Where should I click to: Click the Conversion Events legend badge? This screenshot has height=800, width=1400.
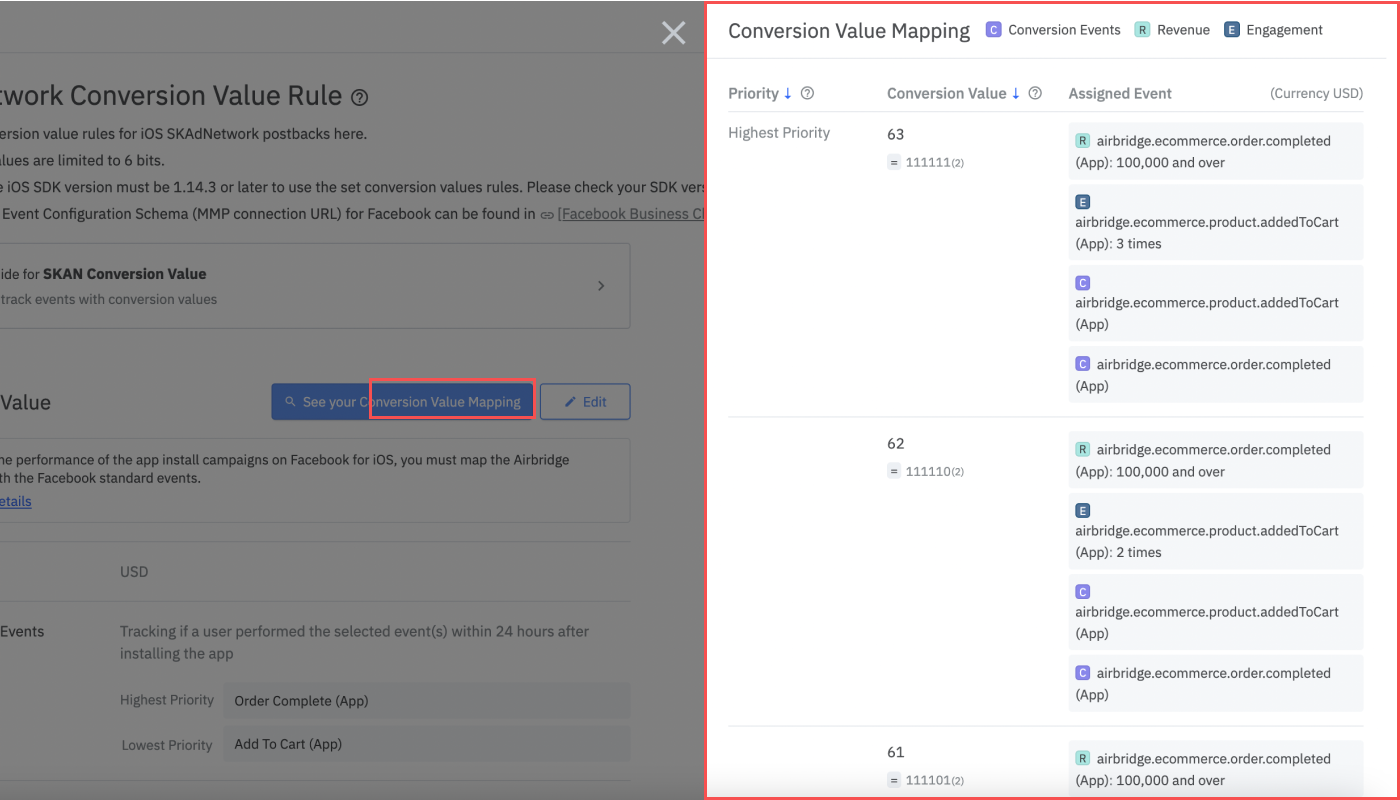pyautogui.click(x=993, y=30)
